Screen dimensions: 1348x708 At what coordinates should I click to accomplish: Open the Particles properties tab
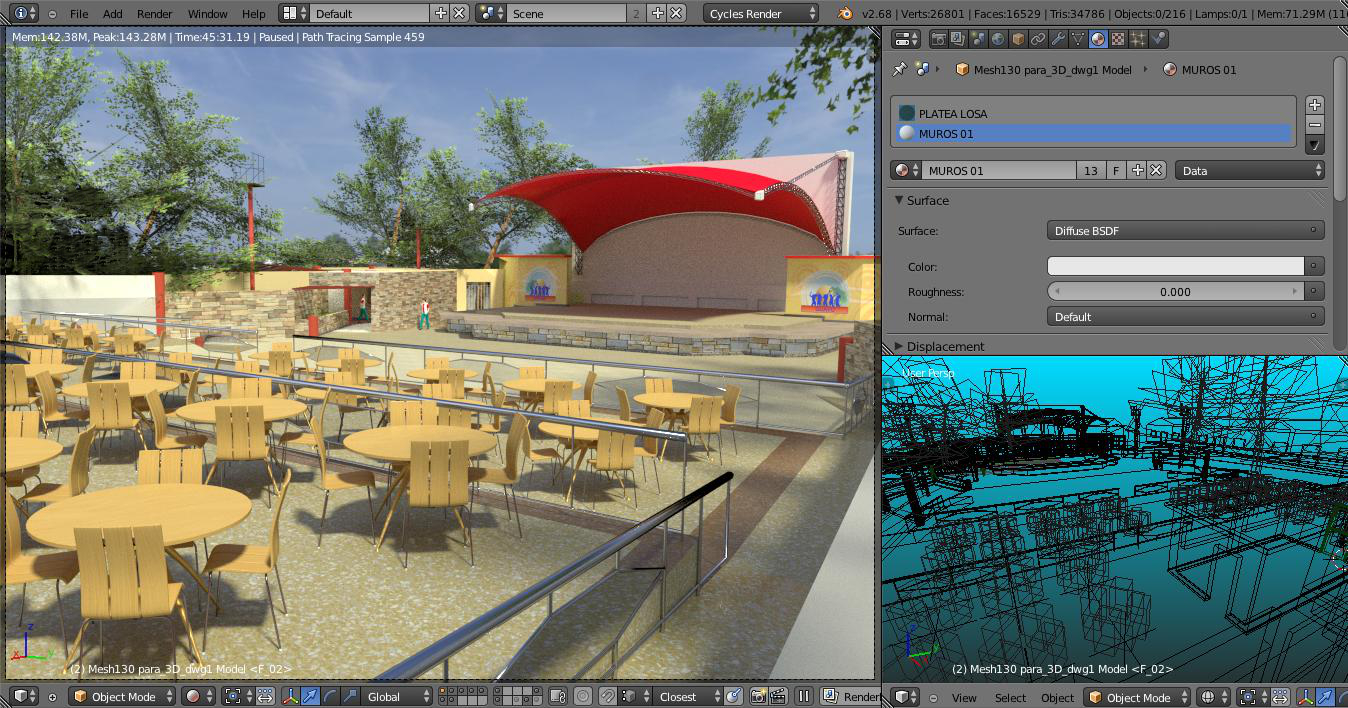tap(1138, 39)
